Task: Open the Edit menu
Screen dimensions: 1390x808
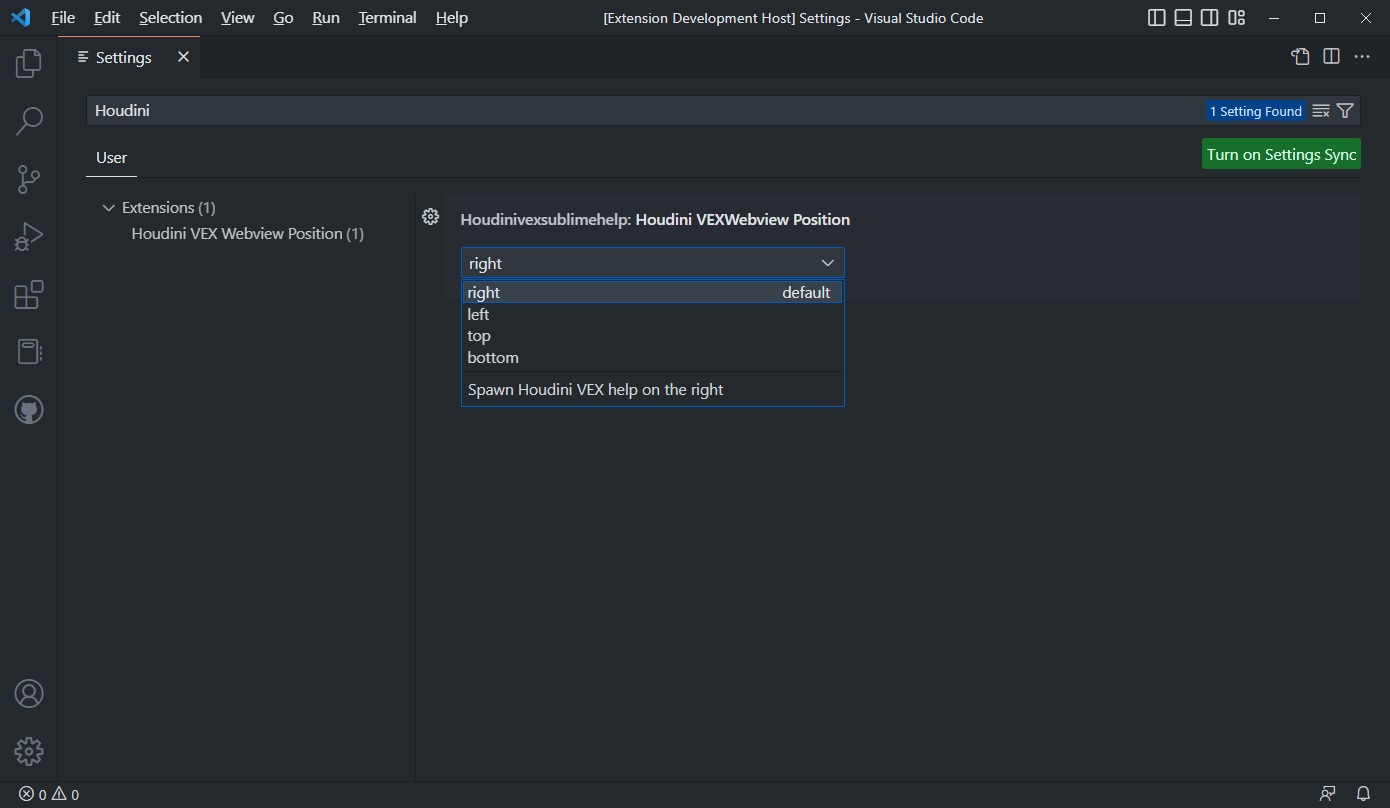Action: click(x=107, y=18)
